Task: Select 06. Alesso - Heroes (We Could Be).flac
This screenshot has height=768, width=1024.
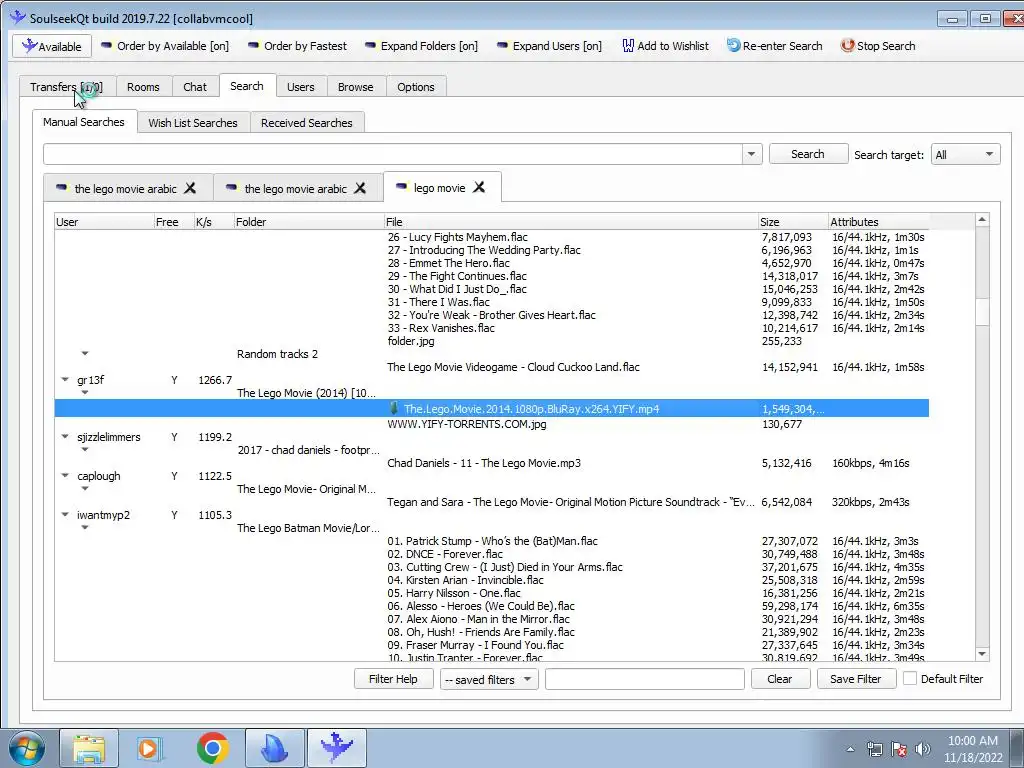Action: pyautogui.click(x=481, y=606)
